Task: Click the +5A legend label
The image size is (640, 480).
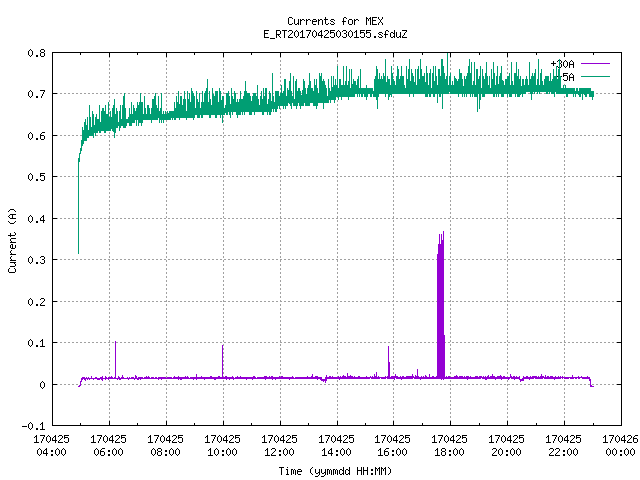Action: coord(565,77)
